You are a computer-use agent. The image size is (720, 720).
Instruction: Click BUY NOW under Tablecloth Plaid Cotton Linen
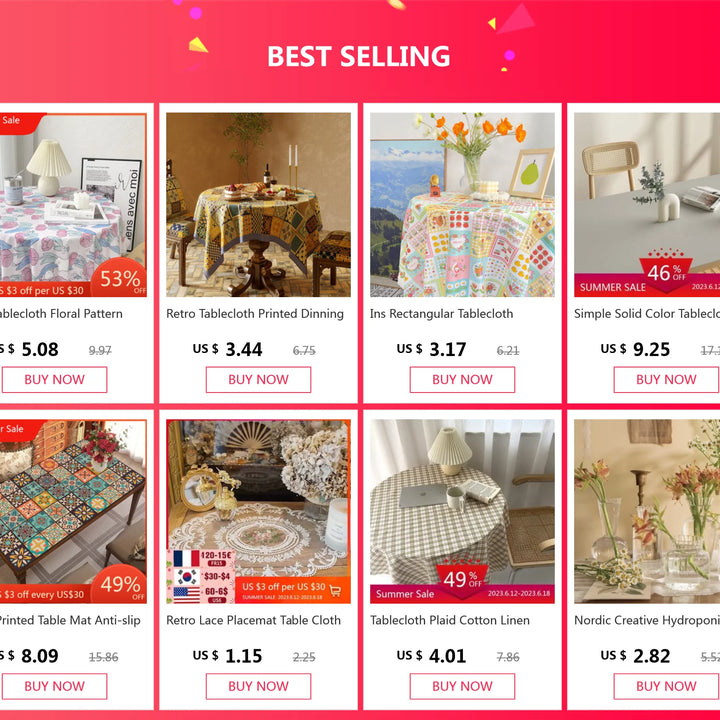click(462, 686)
